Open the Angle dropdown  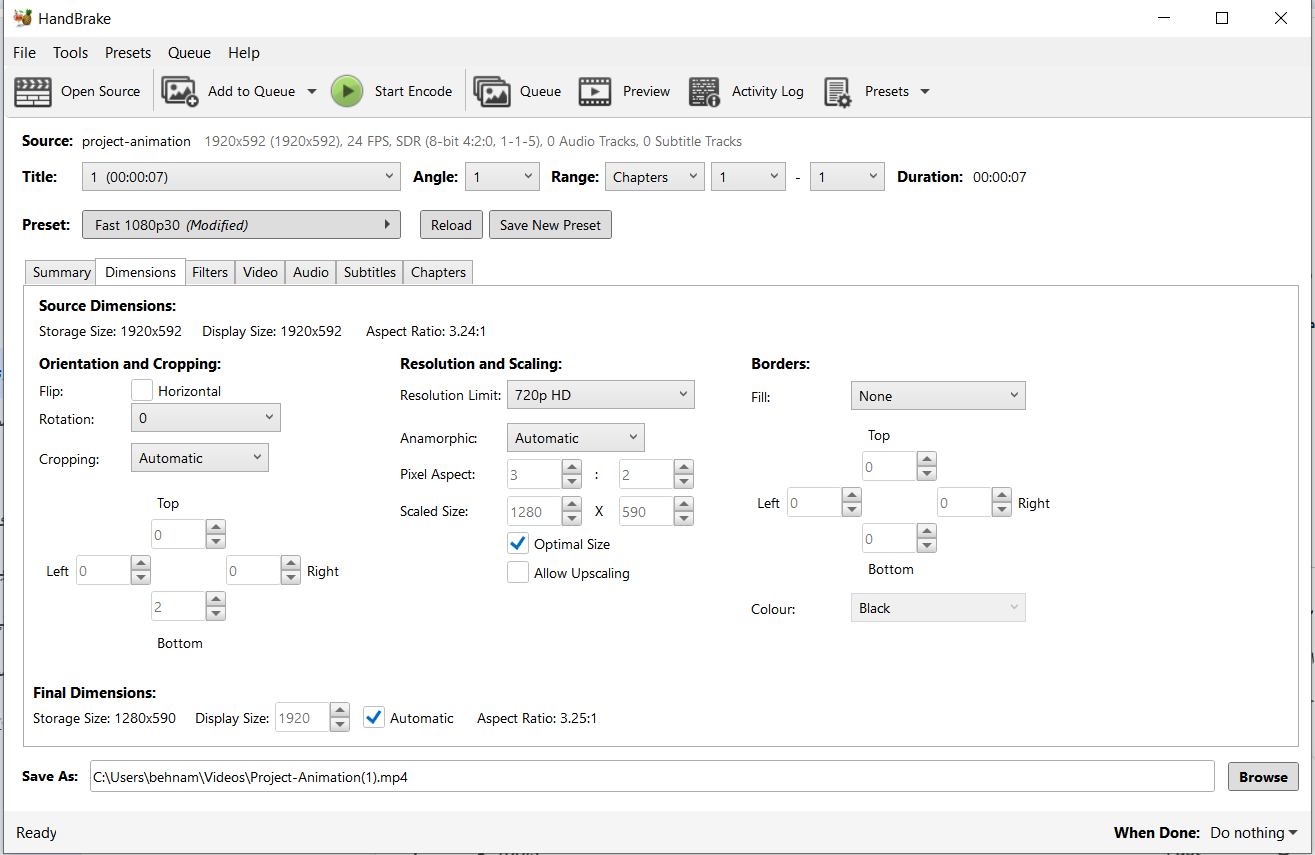tap(502, 177)
